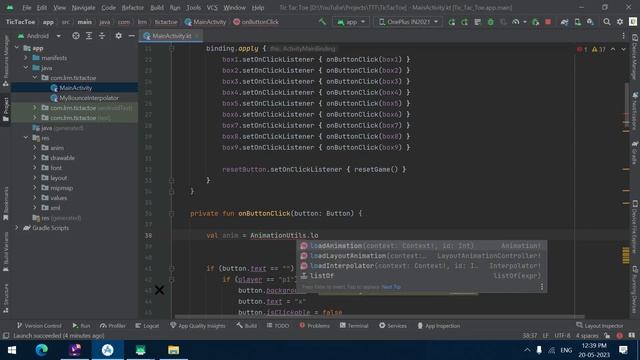Expand the layout folder

(x=35, y=178)
